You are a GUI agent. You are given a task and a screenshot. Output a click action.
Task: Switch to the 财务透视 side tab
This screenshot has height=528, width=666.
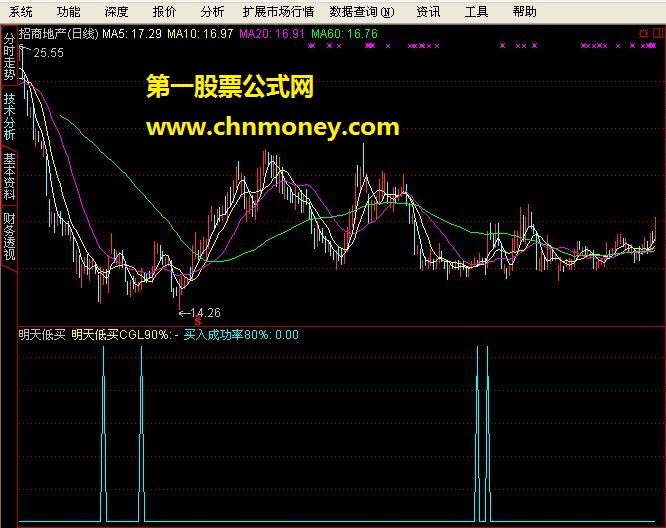(x=9, y=236)
